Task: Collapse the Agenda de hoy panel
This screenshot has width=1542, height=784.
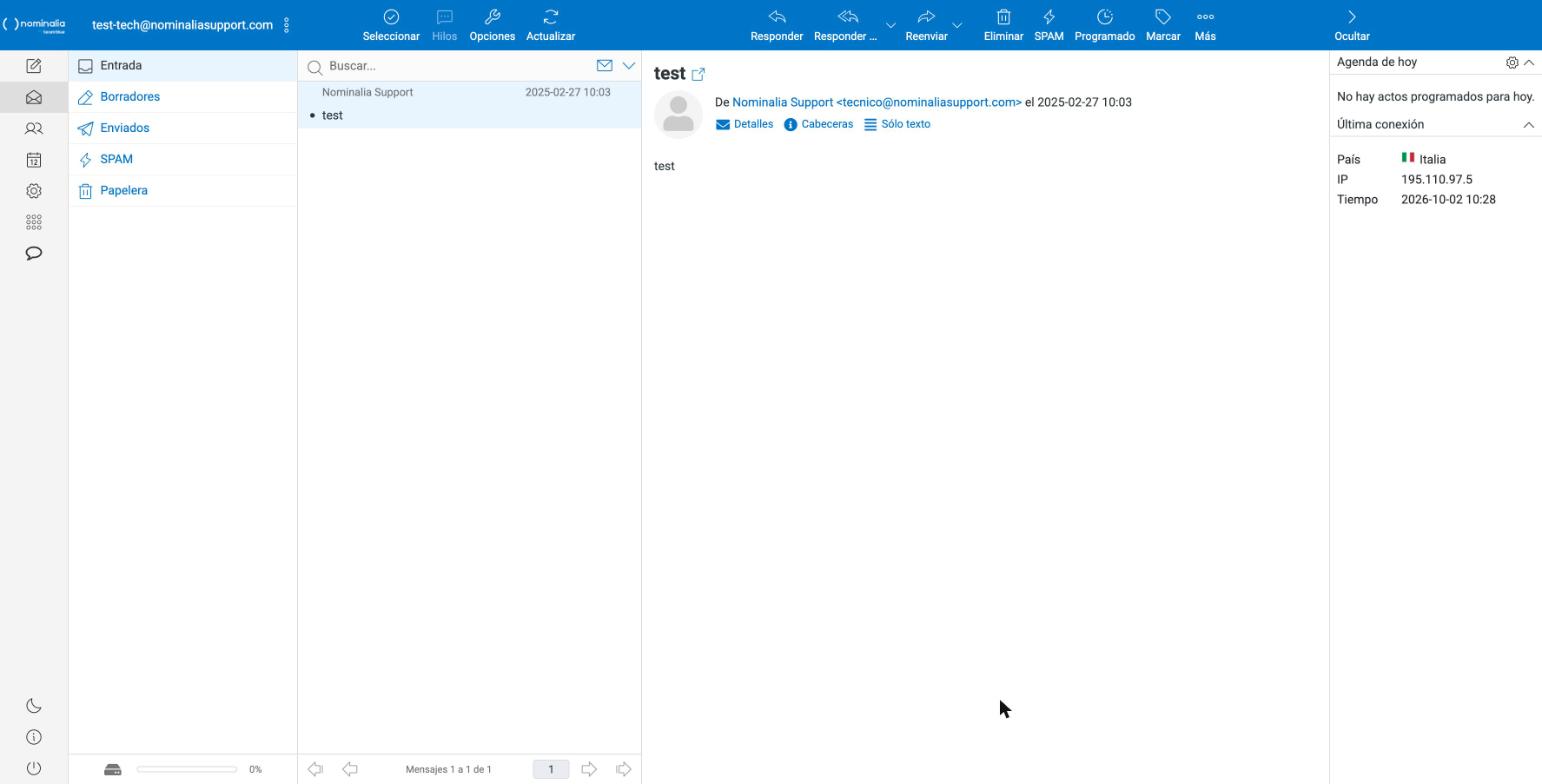Action: tap(1529, 62)
